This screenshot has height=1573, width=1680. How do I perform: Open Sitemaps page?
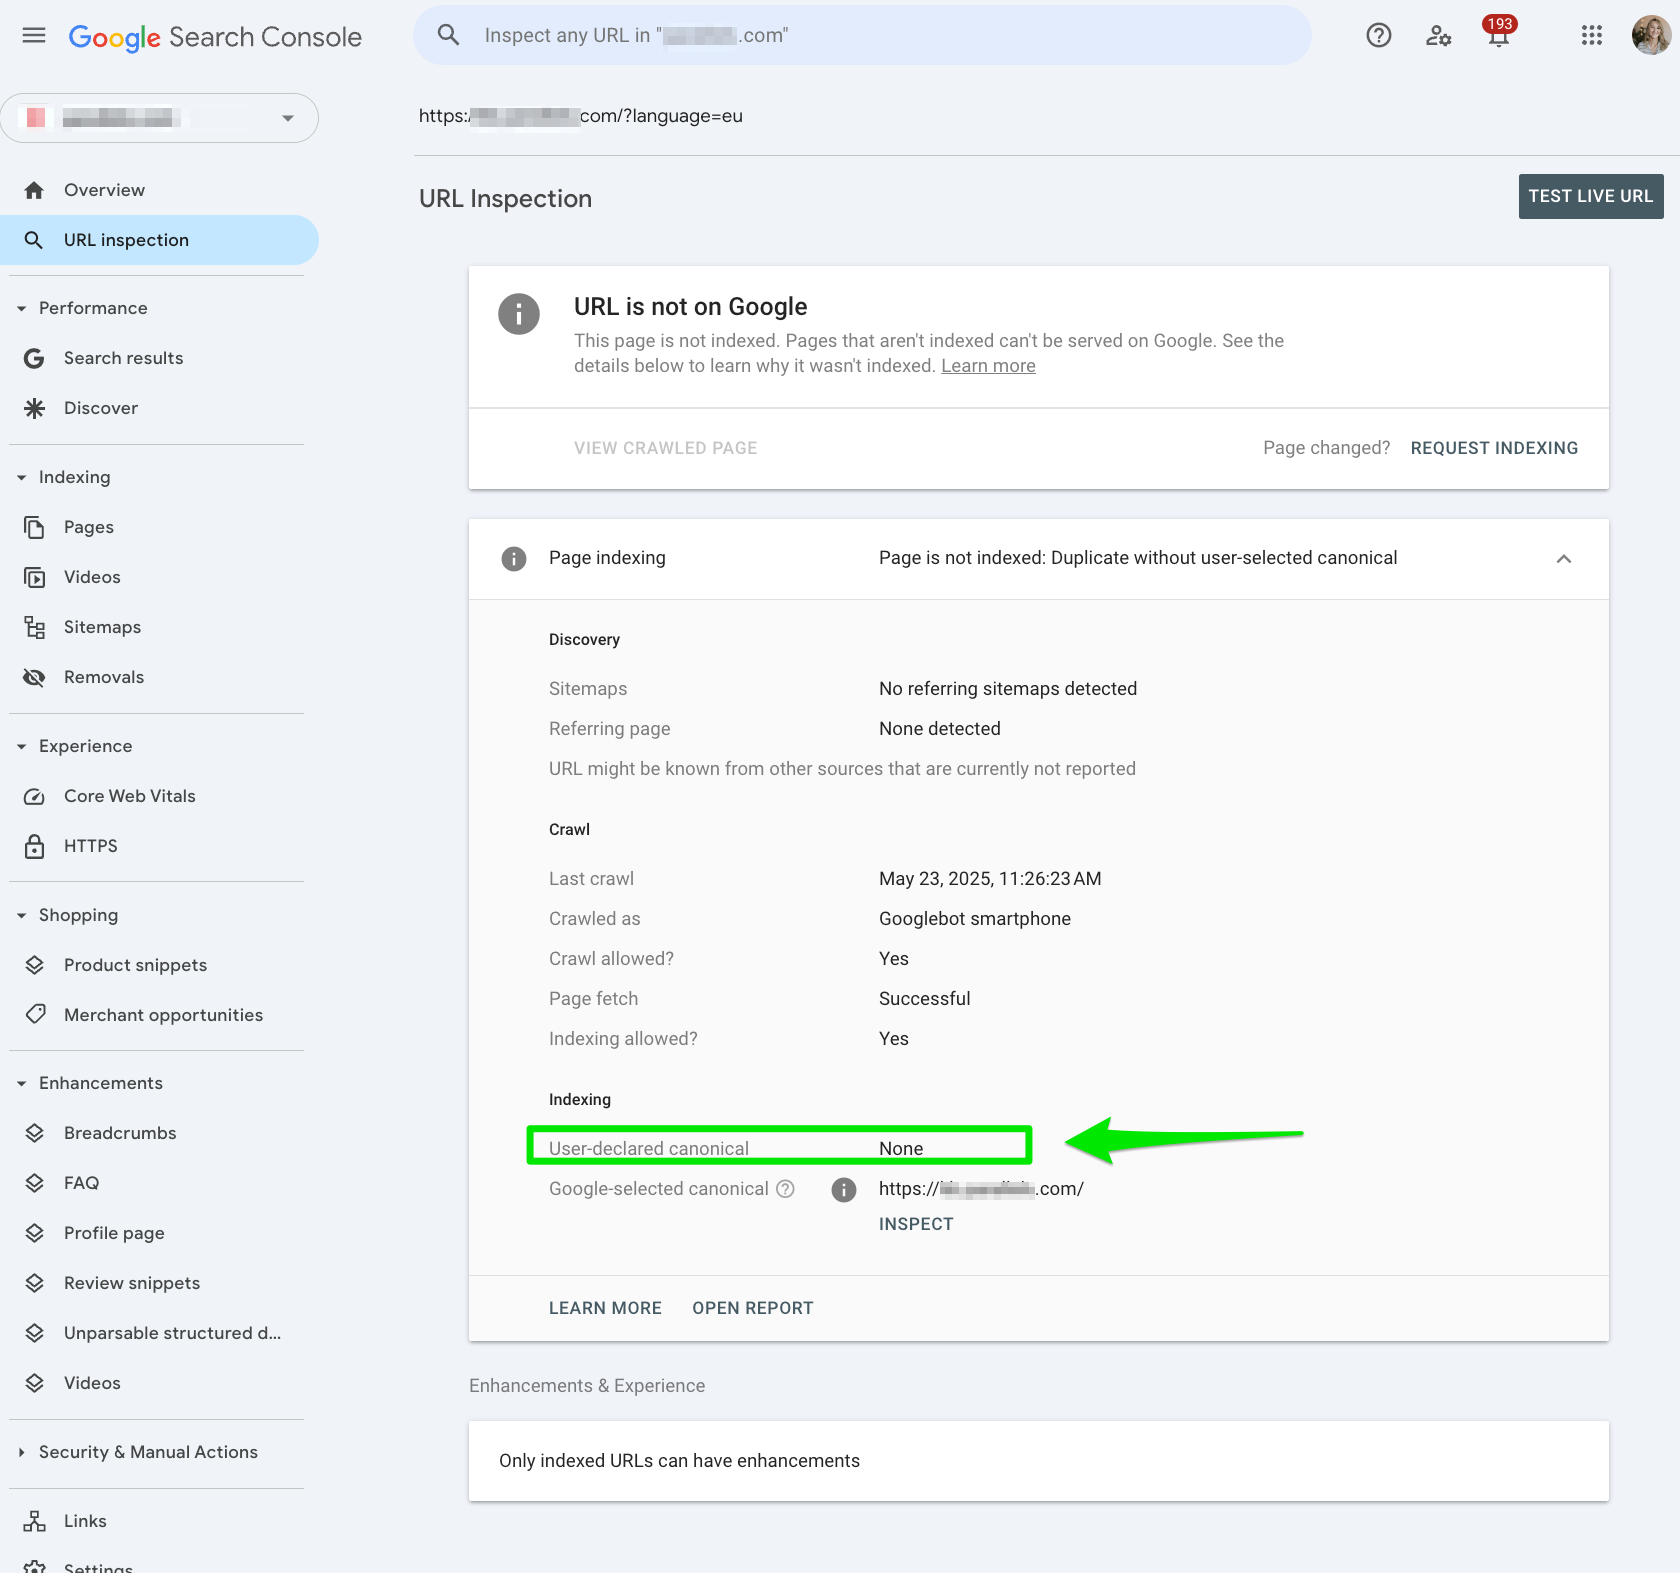pyautogui.click(x=102, y=627)
